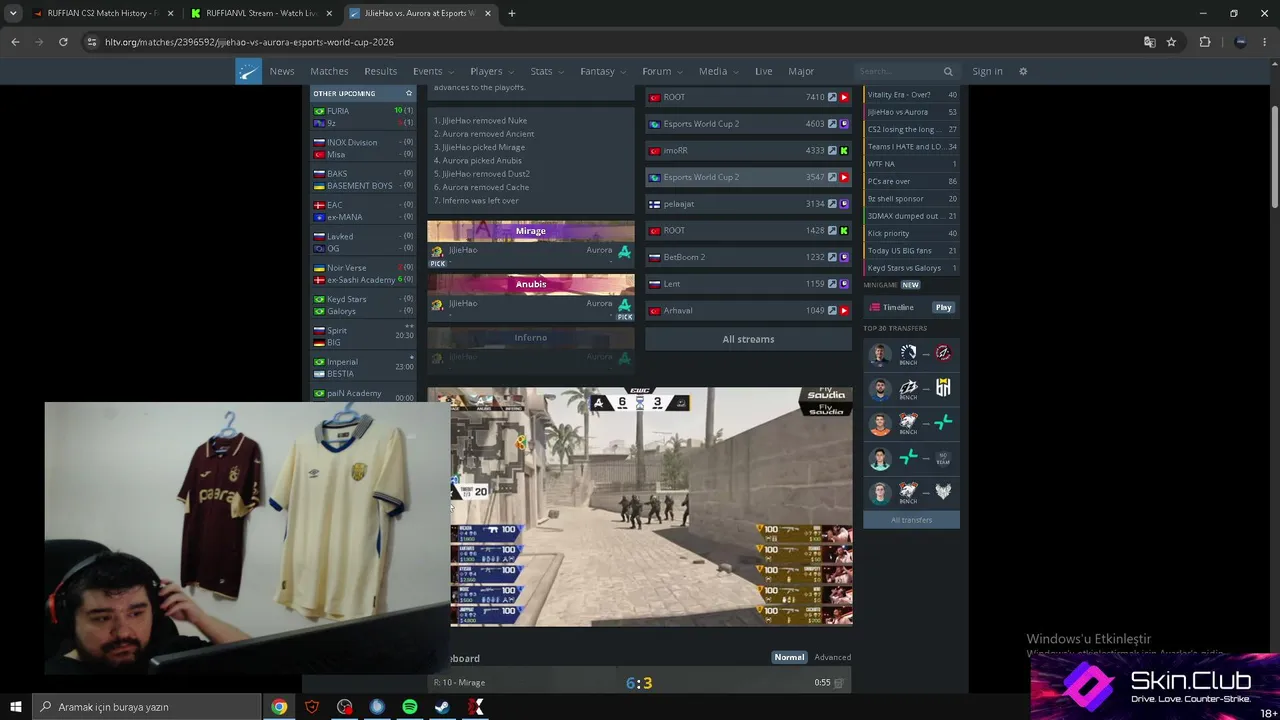1280x720 pixels.
Task: Go back to the previous page
Action: pos(15,42)
